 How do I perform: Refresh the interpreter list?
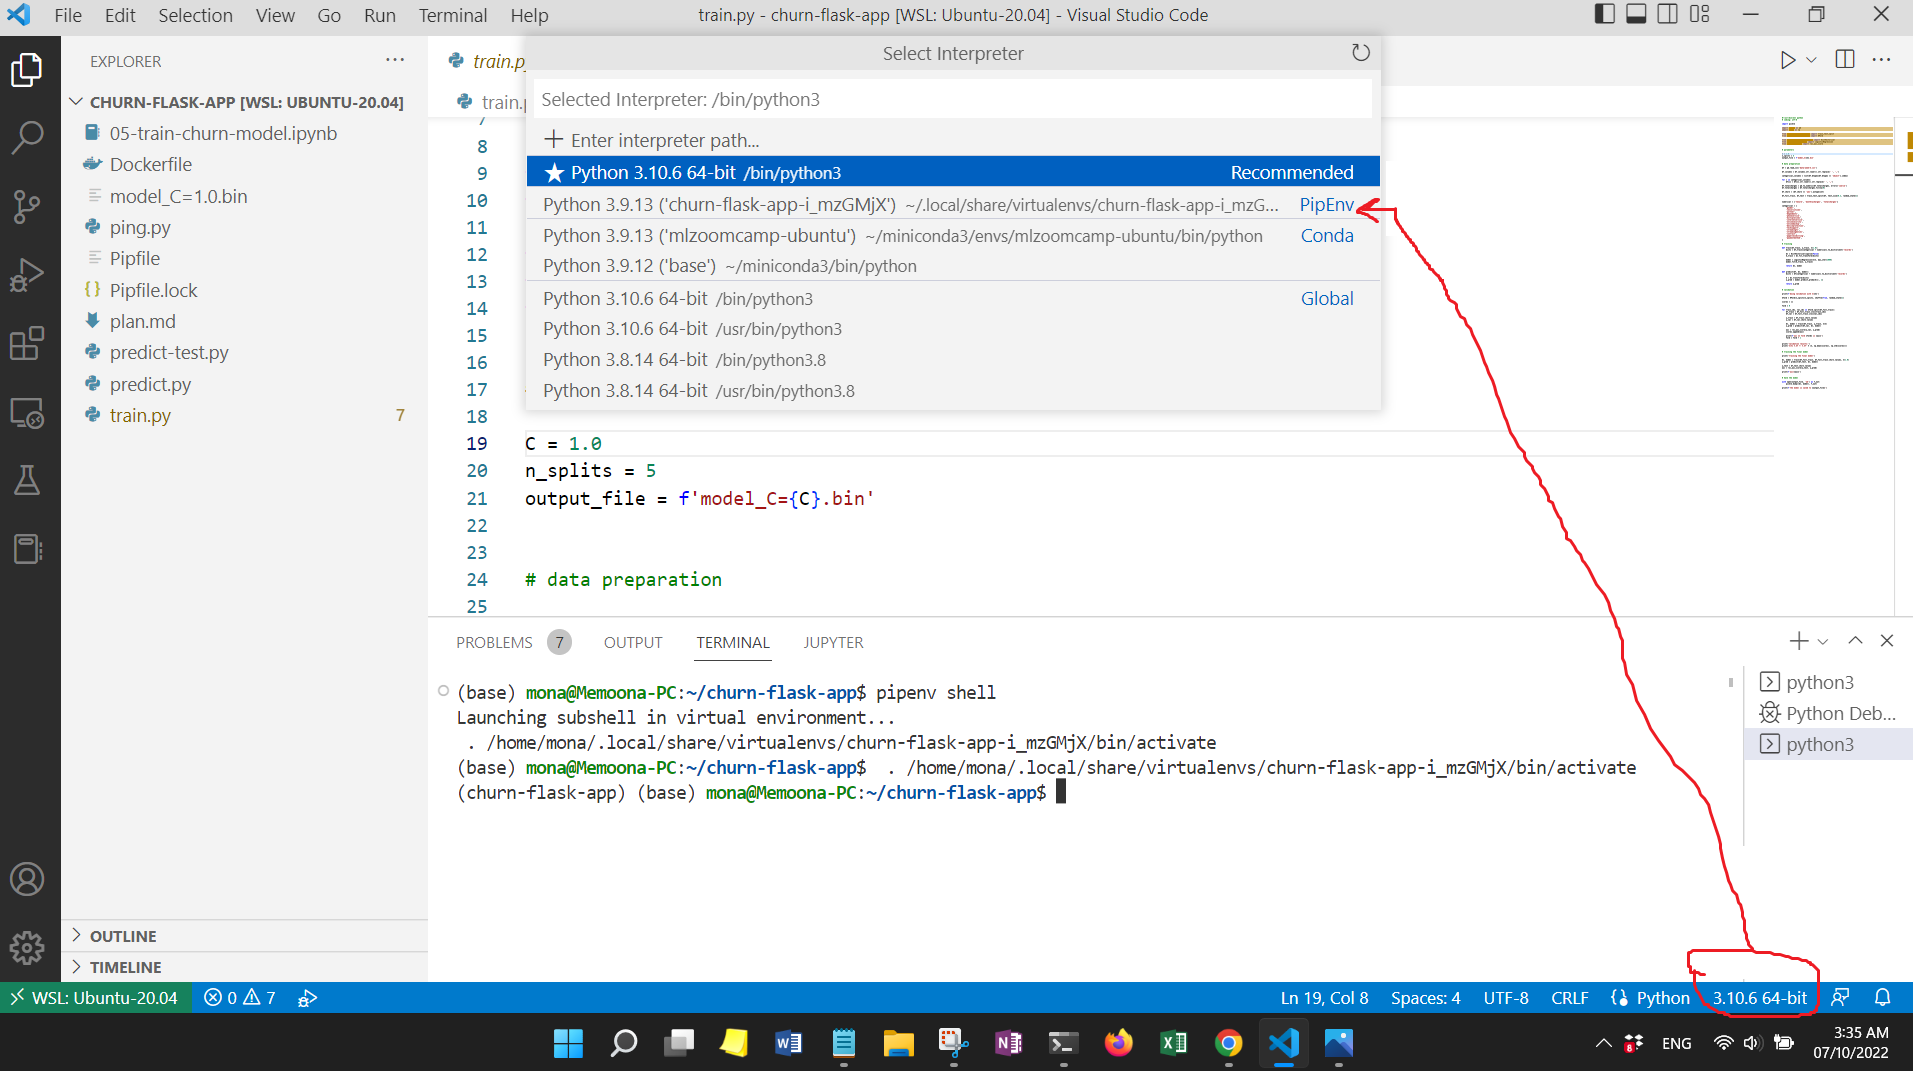(x=1360, y=53)
